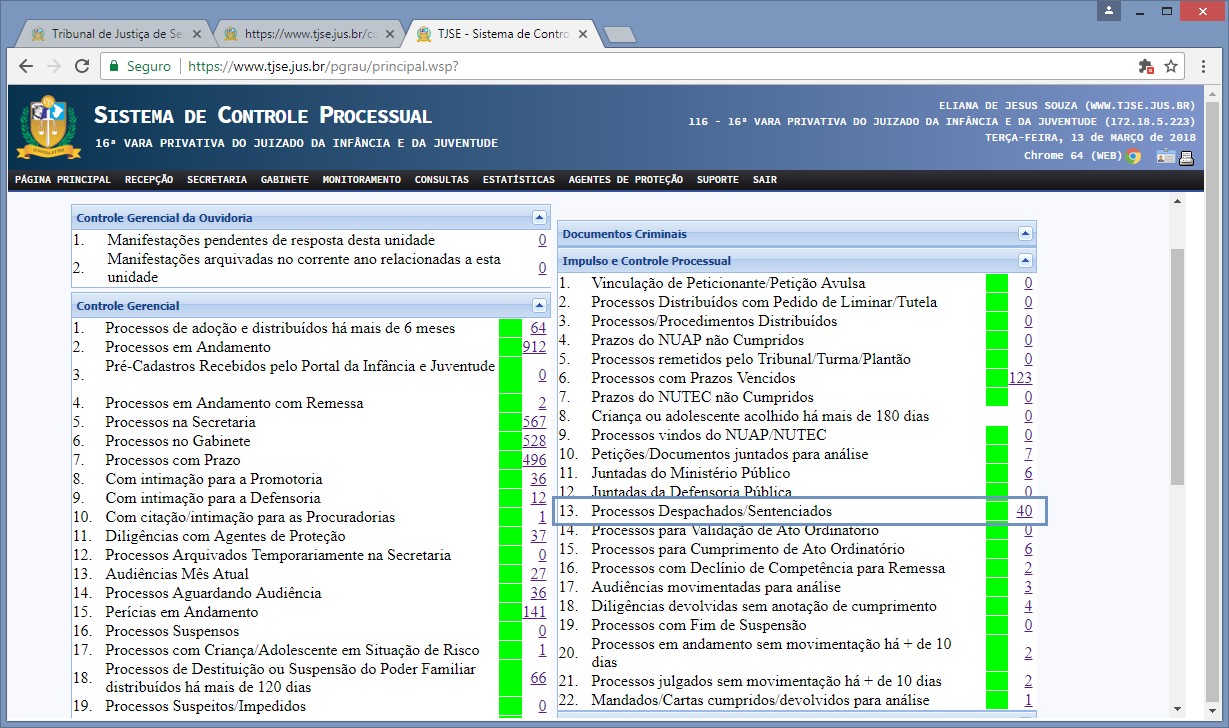Click the user ID card icon in the header
This screenshot has width=1229, height=728.
(x=1166, y=156)
